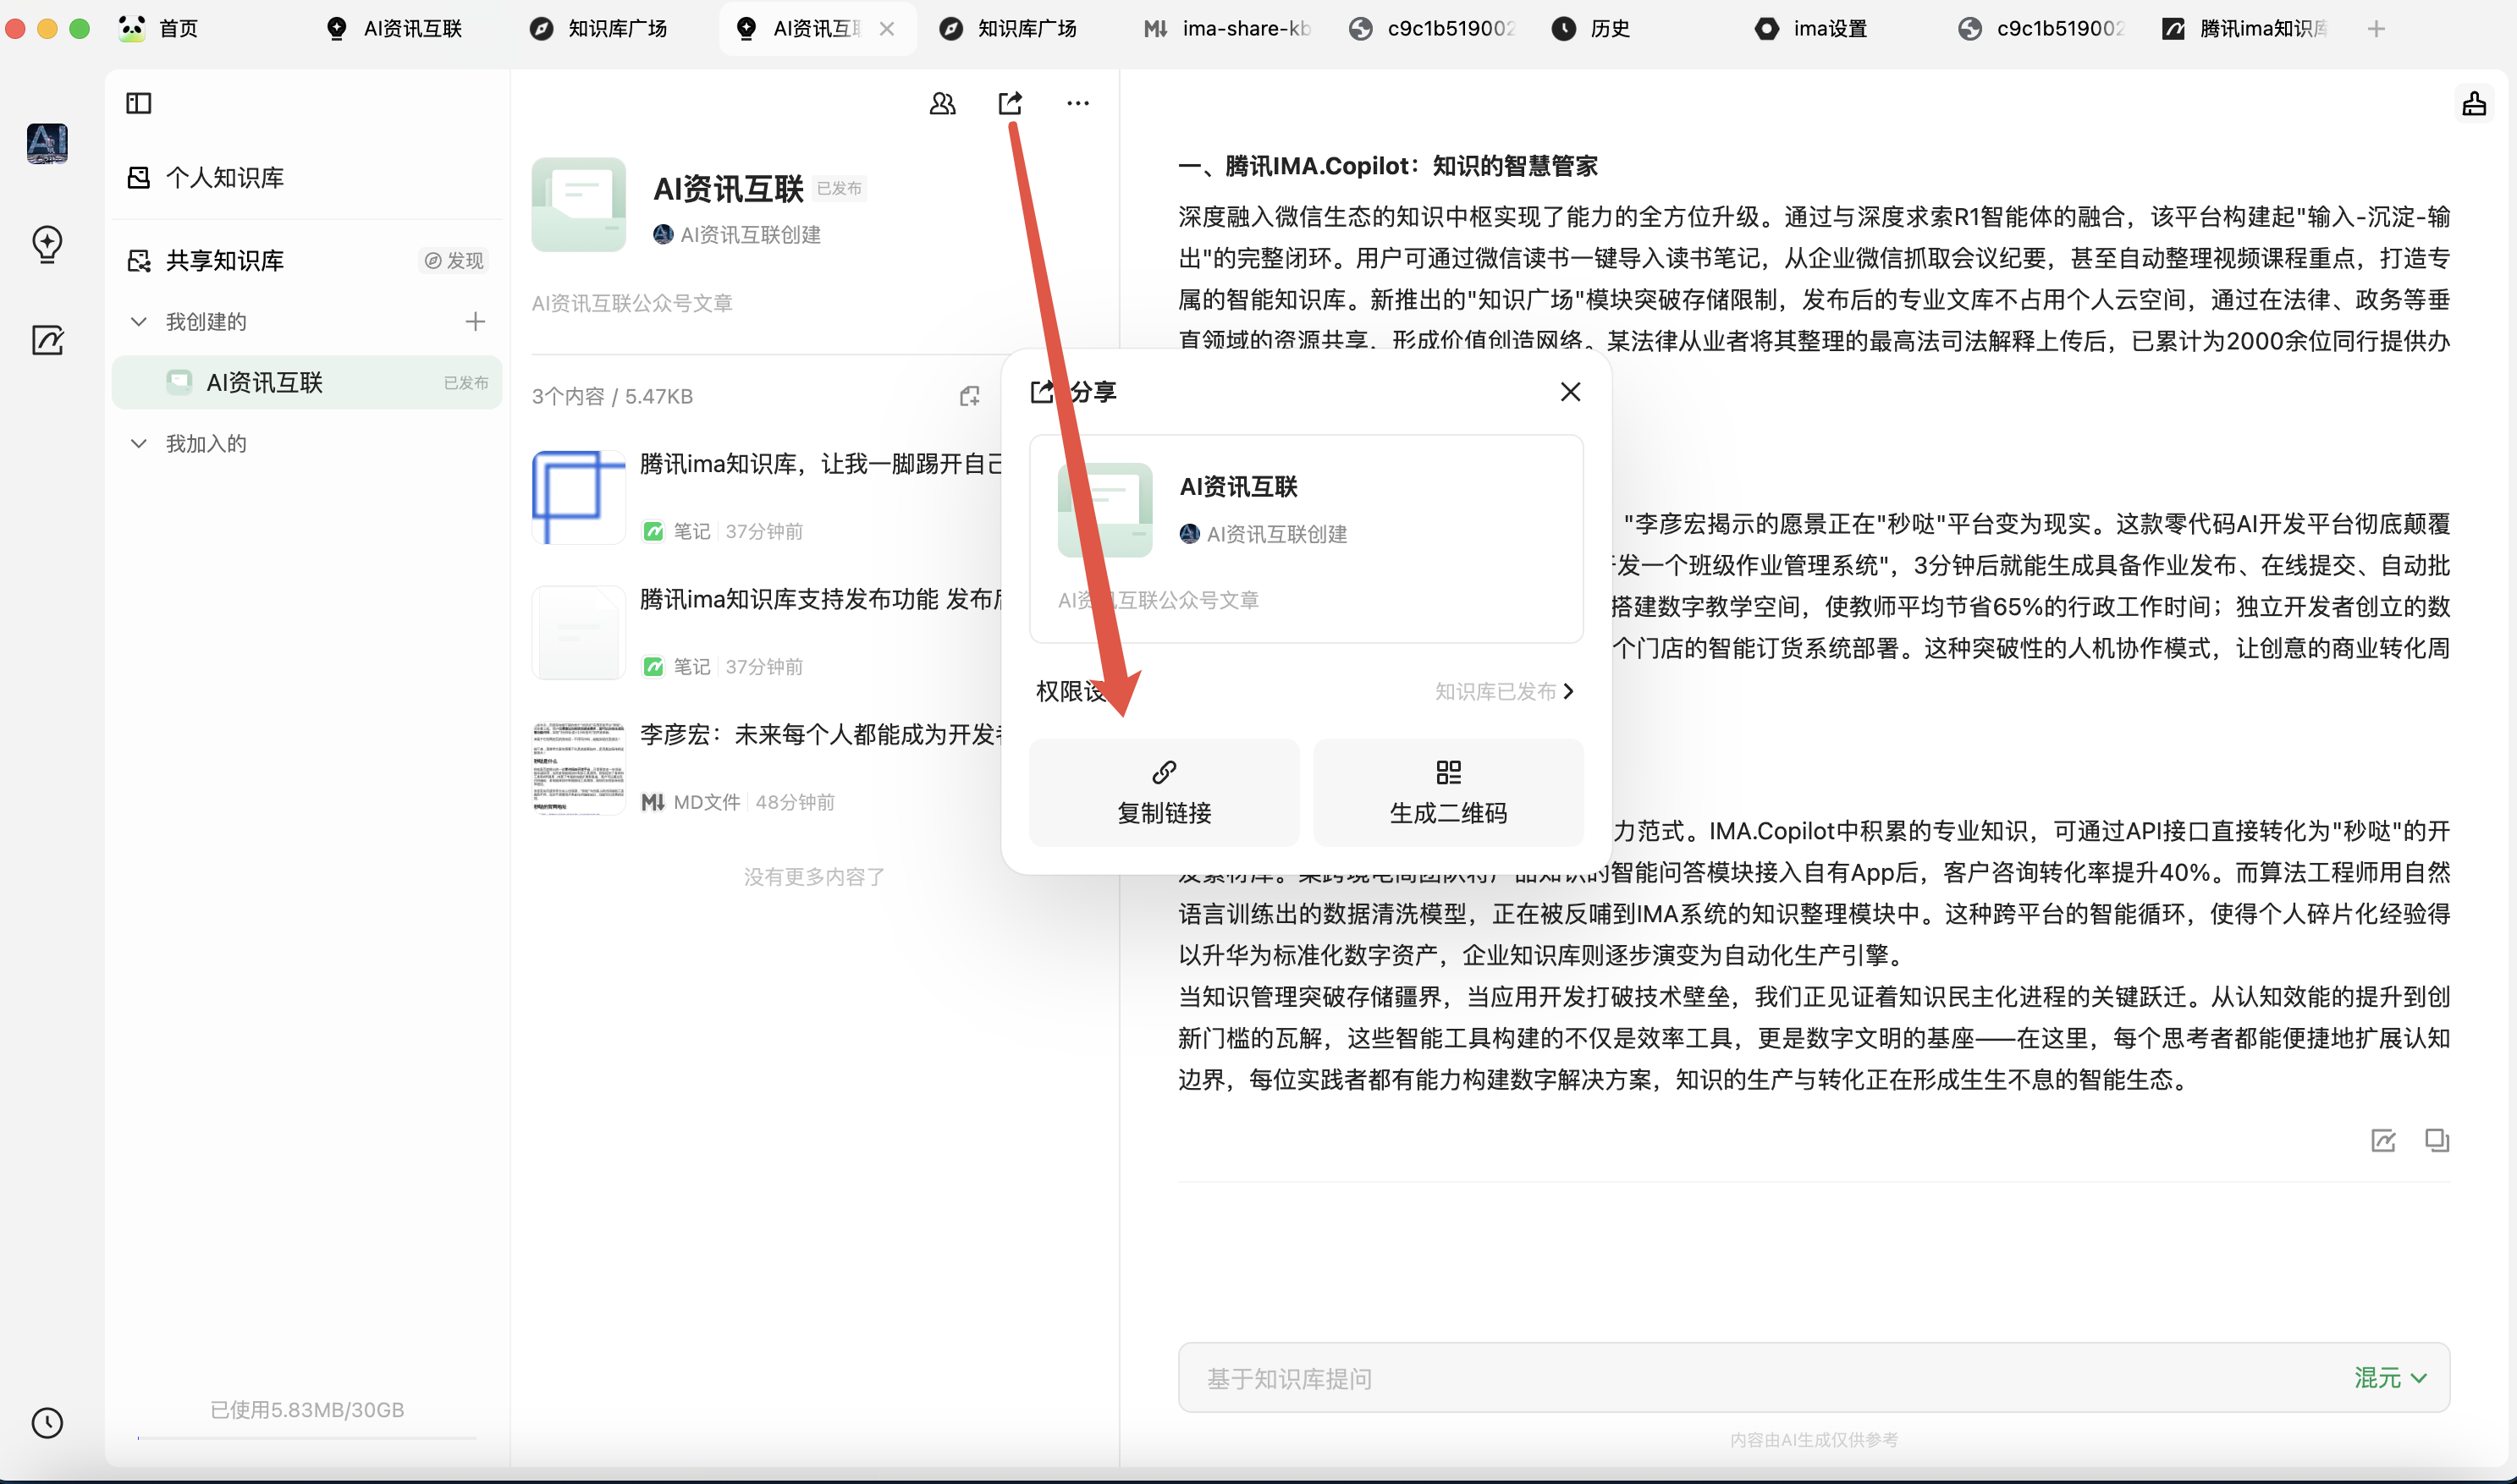Click the copy icon under answer
This screenshot has height=1484, width=2517.
[x=2436, y=1140]
